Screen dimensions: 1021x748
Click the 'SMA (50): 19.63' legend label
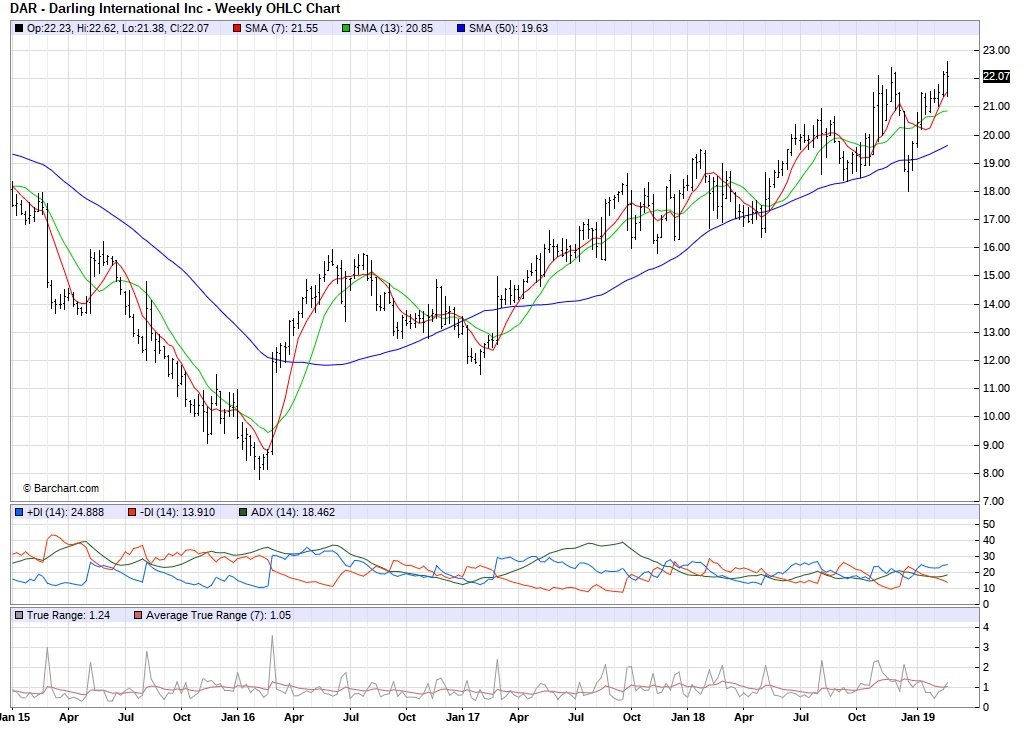click(509, 29)
